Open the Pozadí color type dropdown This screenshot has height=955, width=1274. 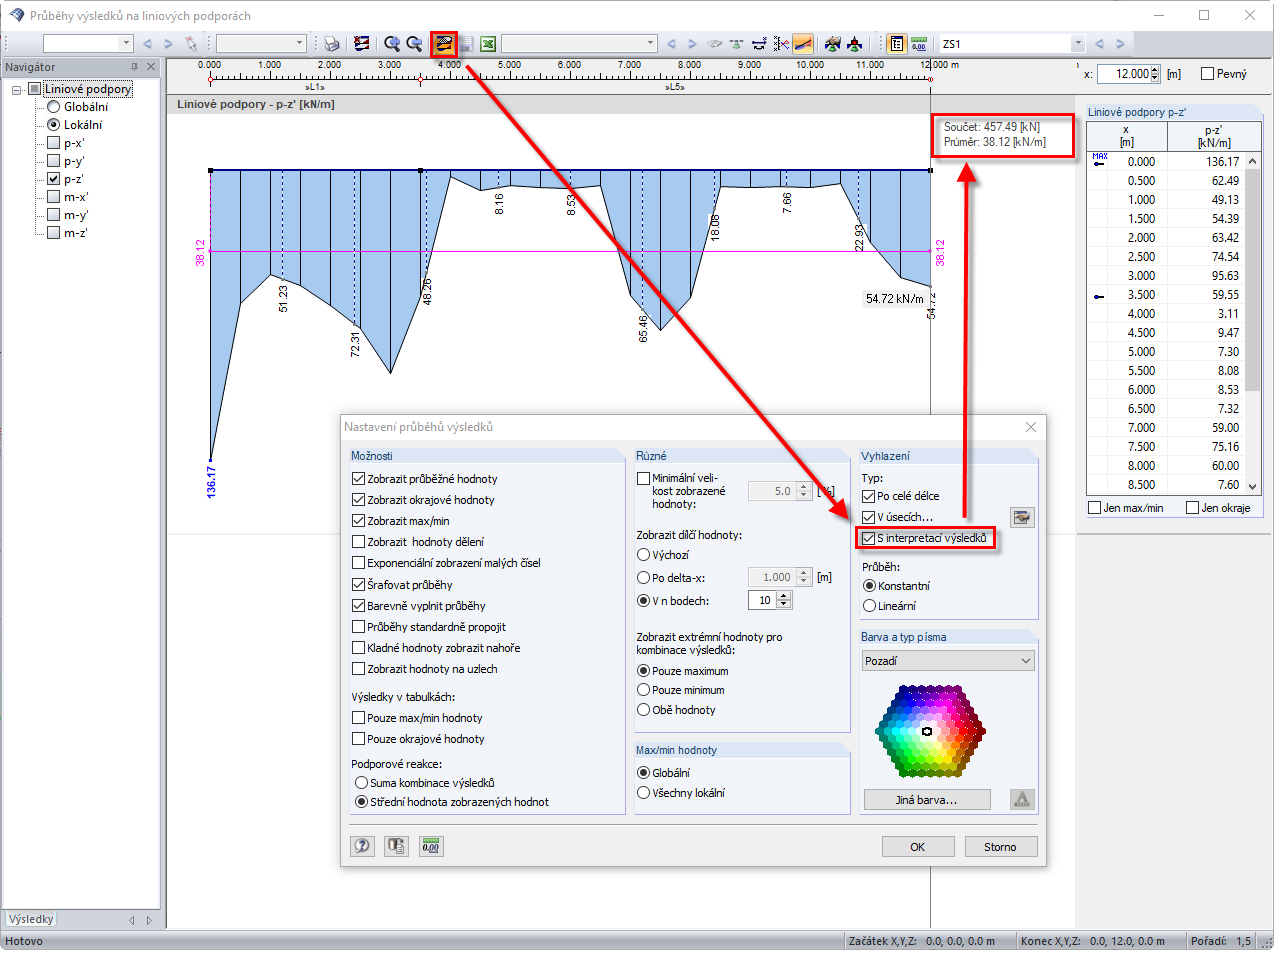pyautogui.click(x=948, y=661)
